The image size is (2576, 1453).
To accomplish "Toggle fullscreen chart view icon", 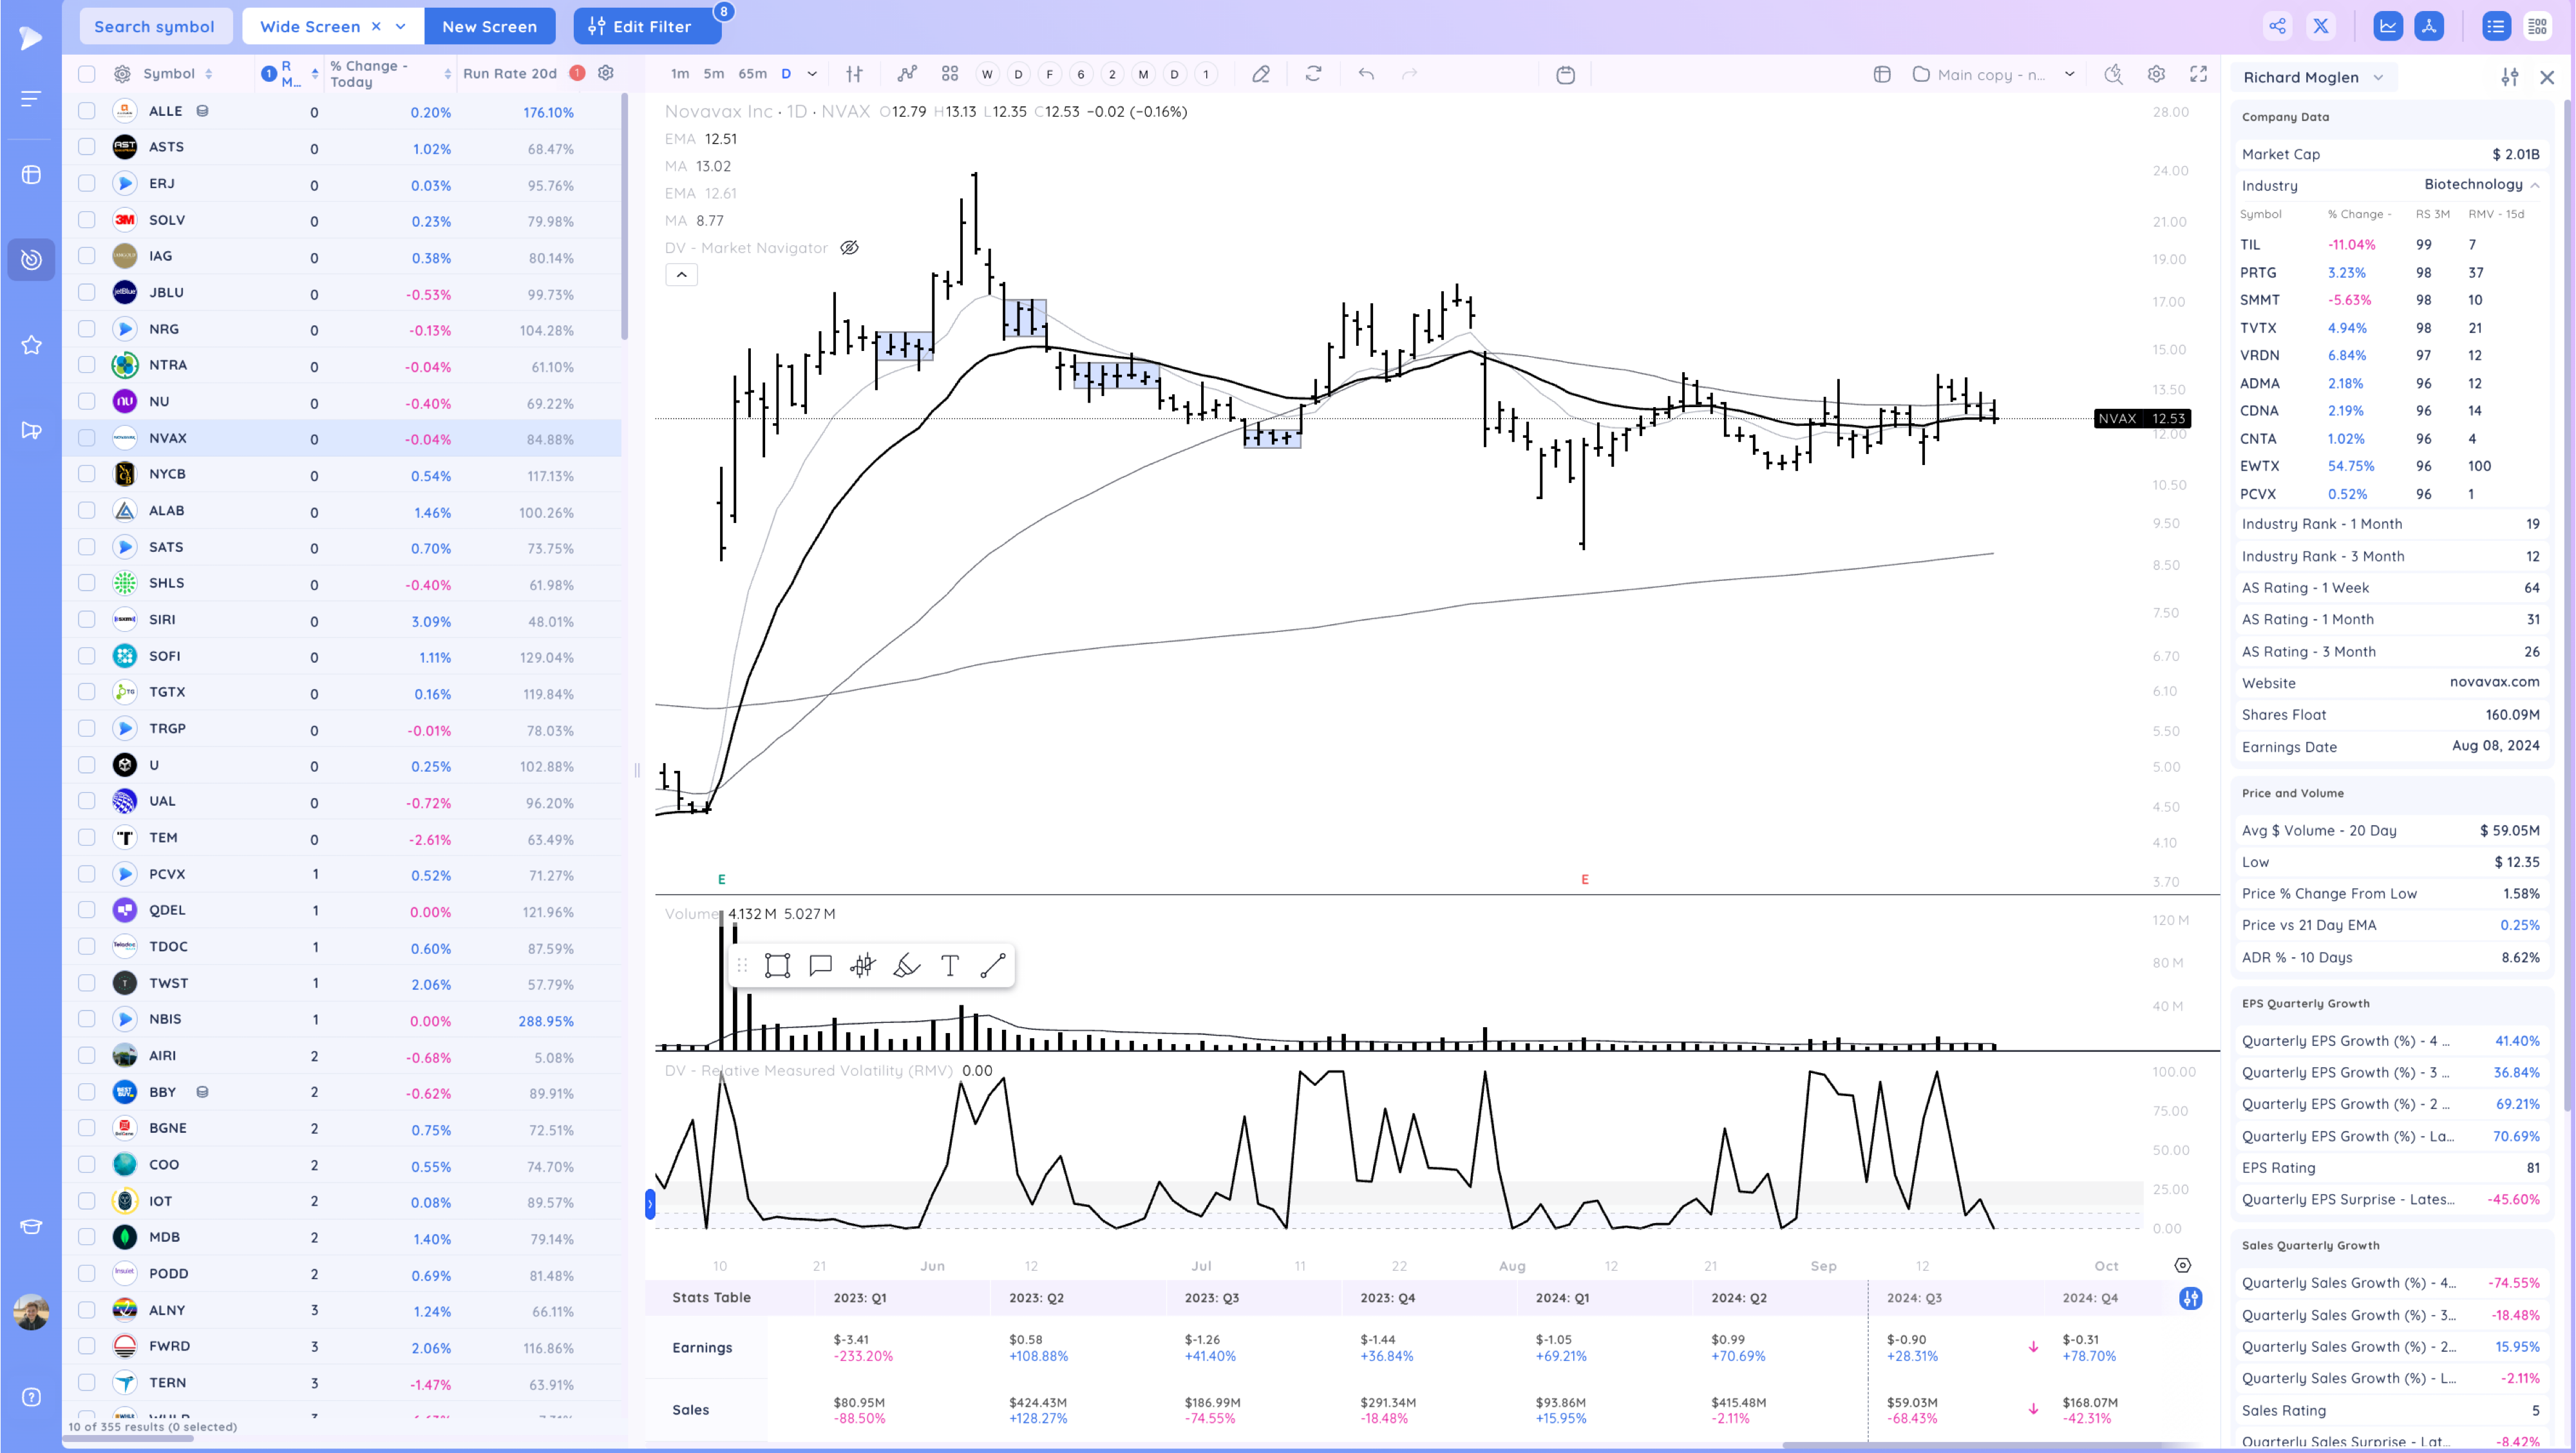I will tap(2198, 74).
